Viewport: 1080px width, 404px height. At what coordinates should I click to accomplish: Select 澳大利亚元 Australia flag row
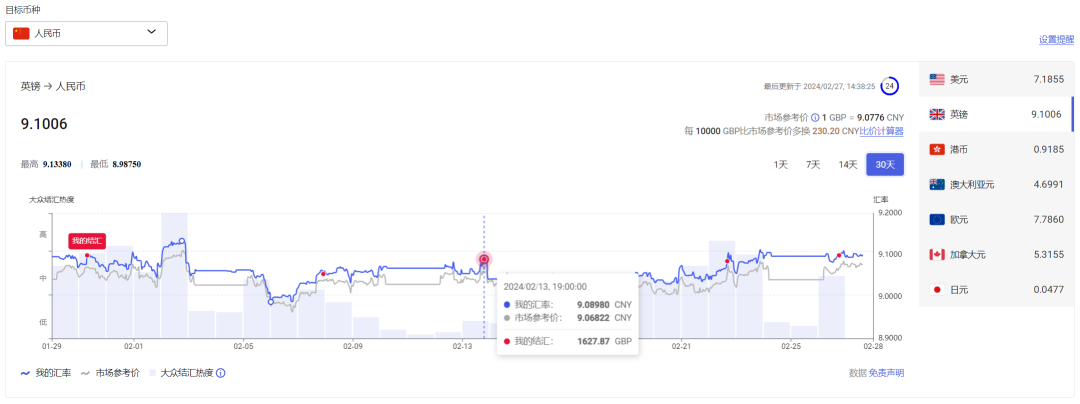993,184
